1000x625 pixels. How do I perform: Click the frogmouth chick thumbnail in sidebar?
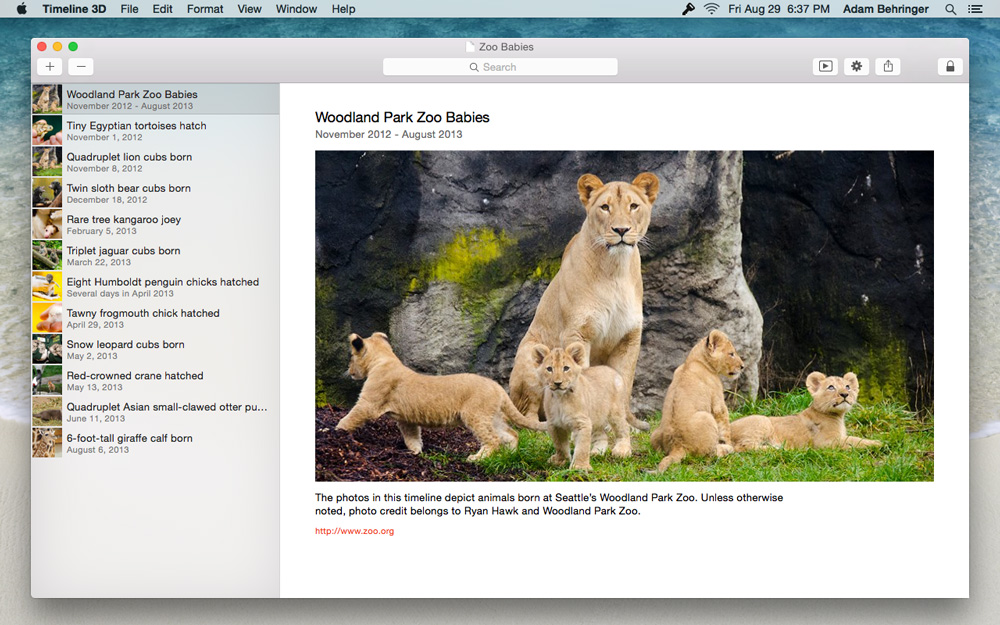(x=47, y=318)
